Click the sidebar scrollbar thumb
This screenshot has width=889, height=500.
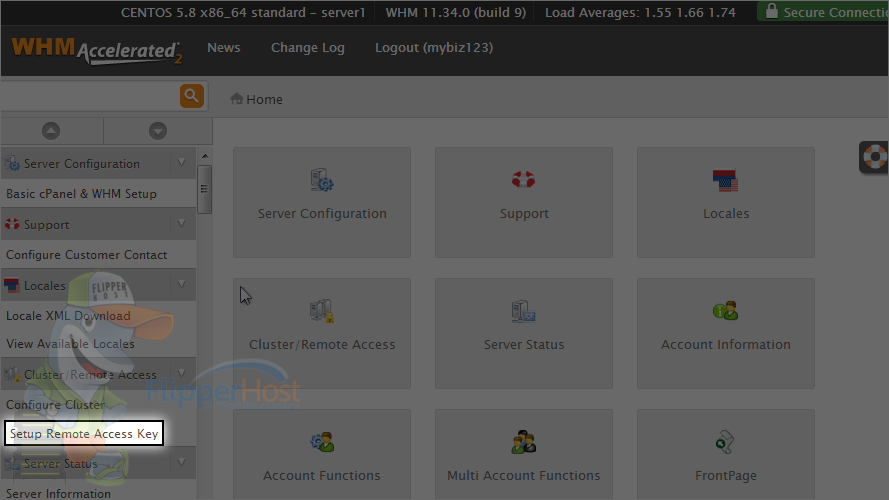(205, 189)
